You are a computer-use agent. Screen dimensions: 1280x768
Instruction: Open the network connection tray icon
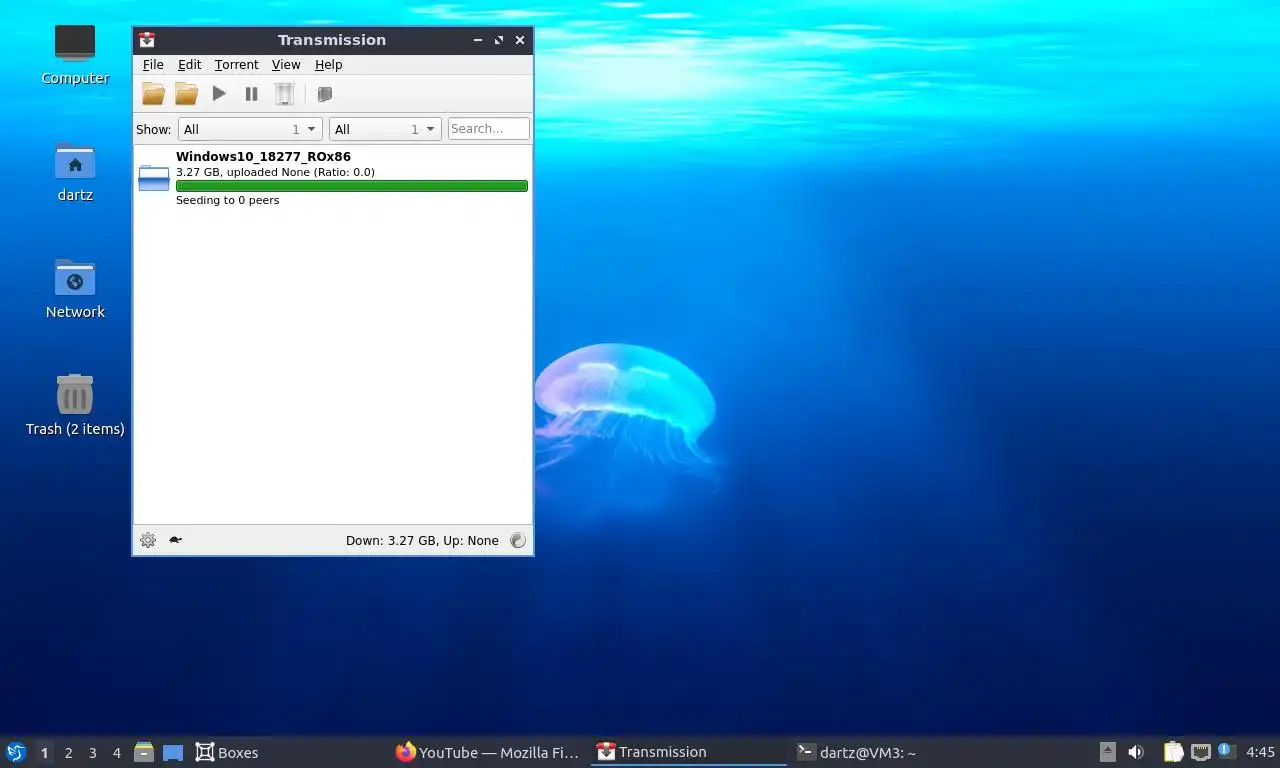(x=1200, y=752)
